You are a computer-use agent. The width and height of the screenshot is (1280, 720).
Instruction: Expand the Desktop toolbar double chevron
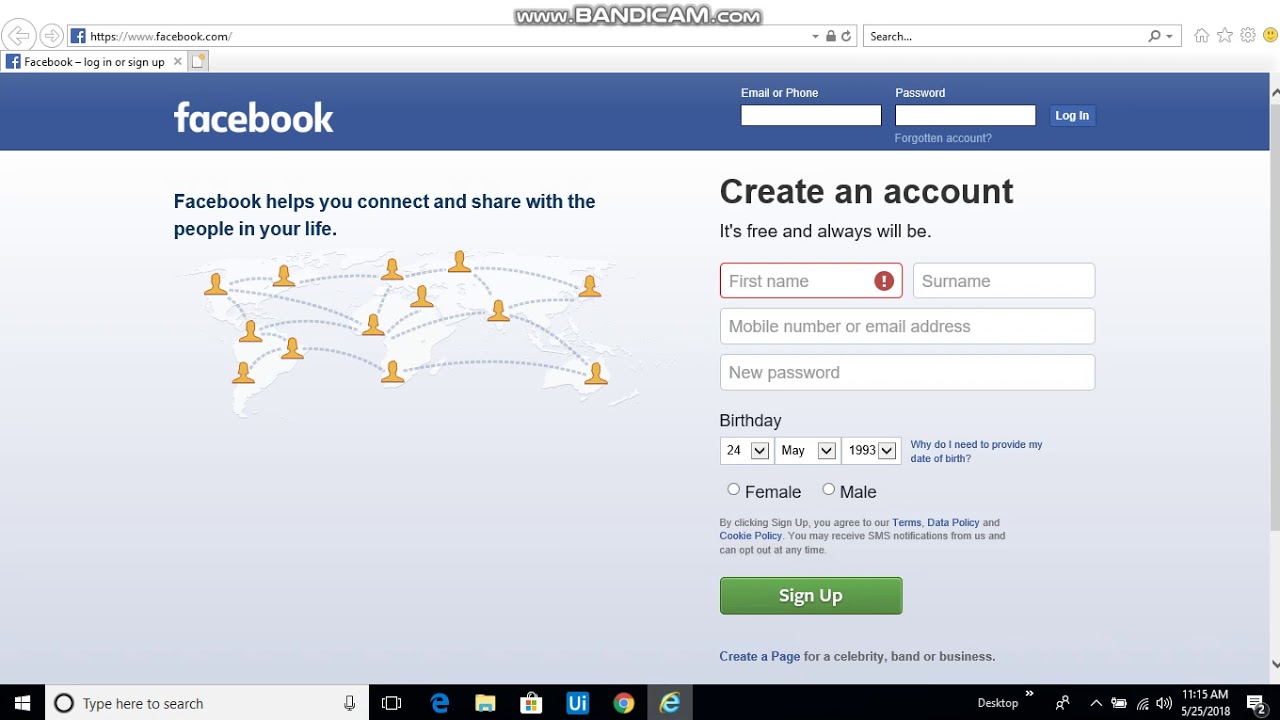1029,694
